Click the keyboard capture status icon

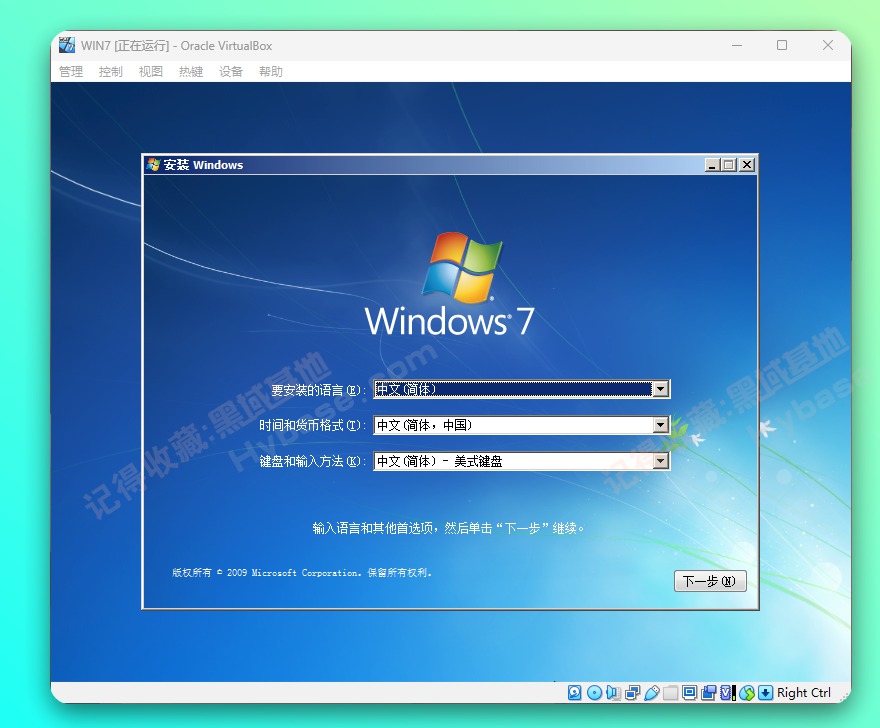coord(764,692)
